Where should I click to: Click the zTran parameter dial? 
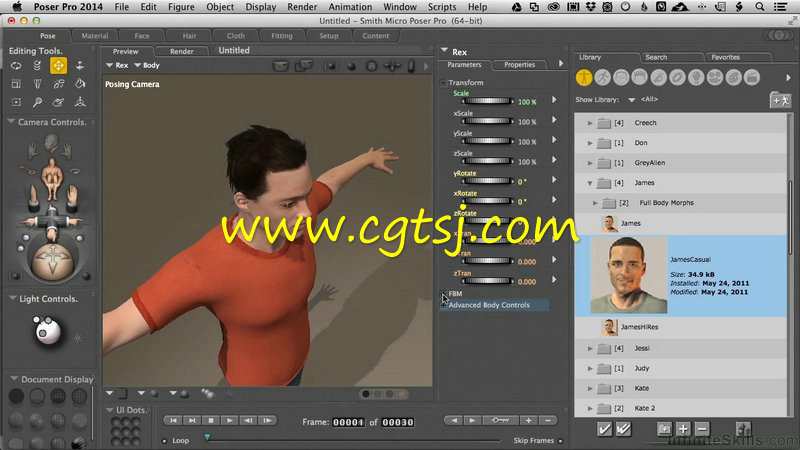488,281
